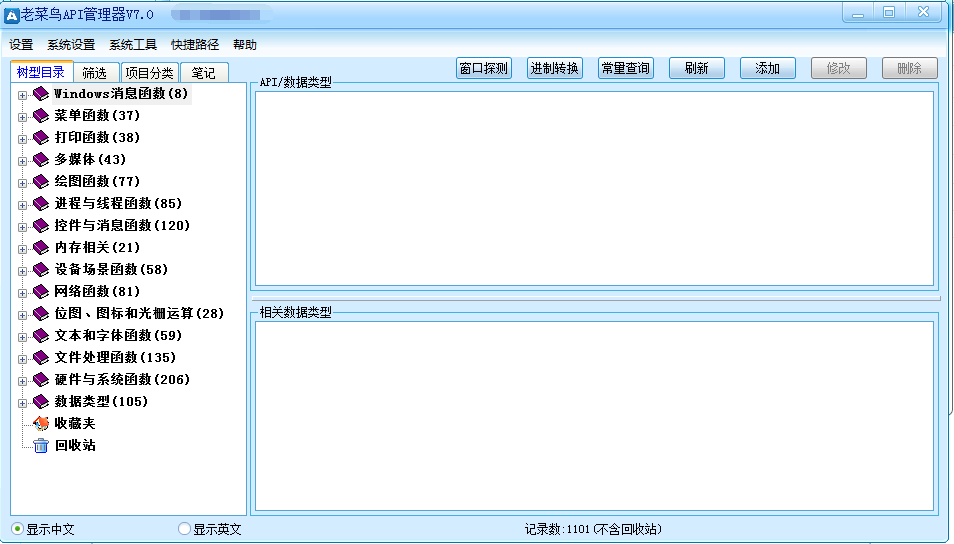The height and width of the screenshot is (544, 954).
Task: Click the book icon beside 数据类型(105)
Action: [41, 402]
